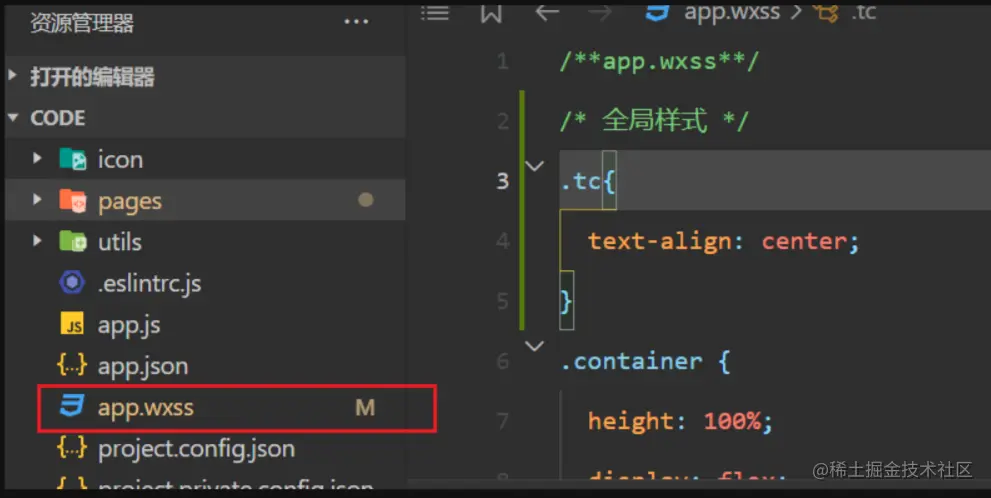Open the explorer more actions ellipsis
Image resolution: width=991 pixels, height=498 pixels.
pyautogui.click(x=356, y=22)
